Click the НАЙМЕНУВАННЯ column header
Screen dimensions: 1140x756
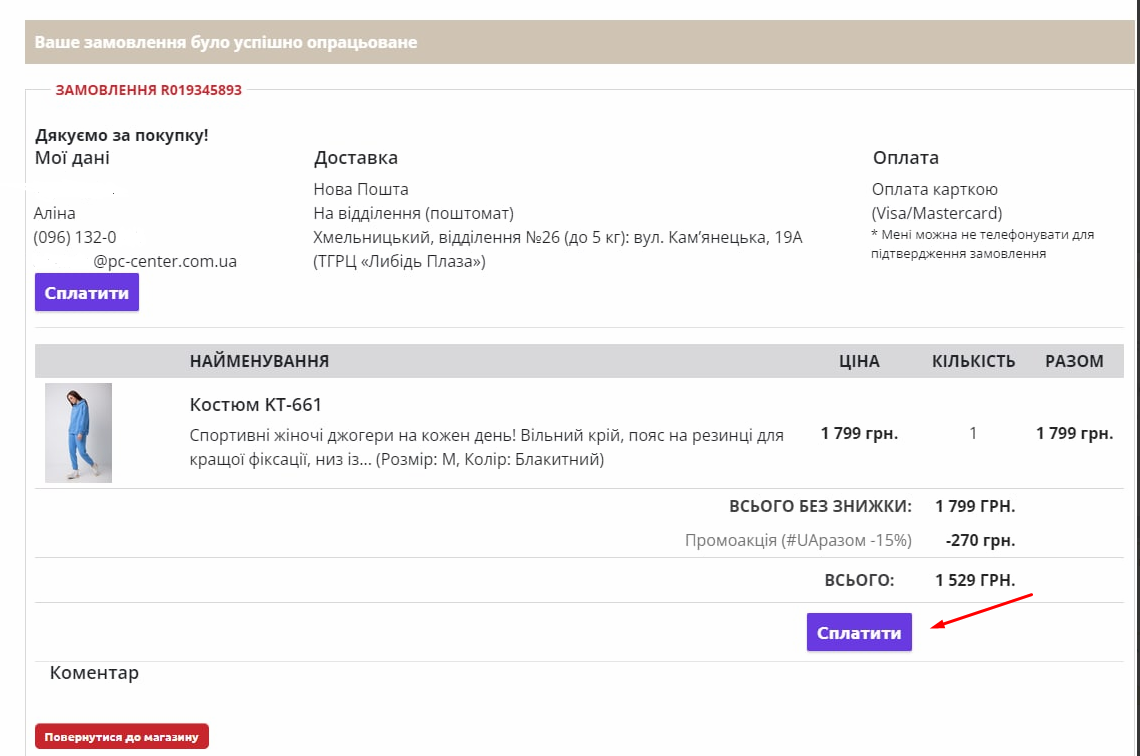(x=259, y=361)
